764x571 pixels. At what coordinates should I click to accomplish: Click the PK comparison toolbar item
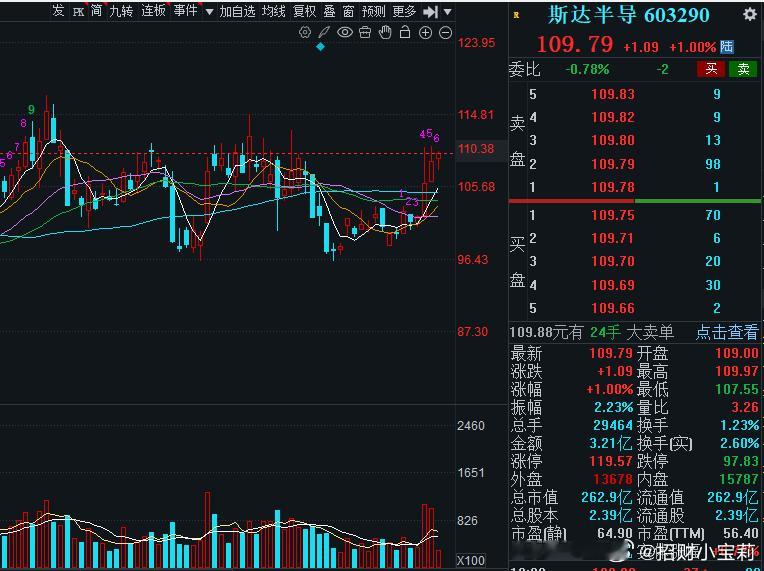(x=78, y=12)
